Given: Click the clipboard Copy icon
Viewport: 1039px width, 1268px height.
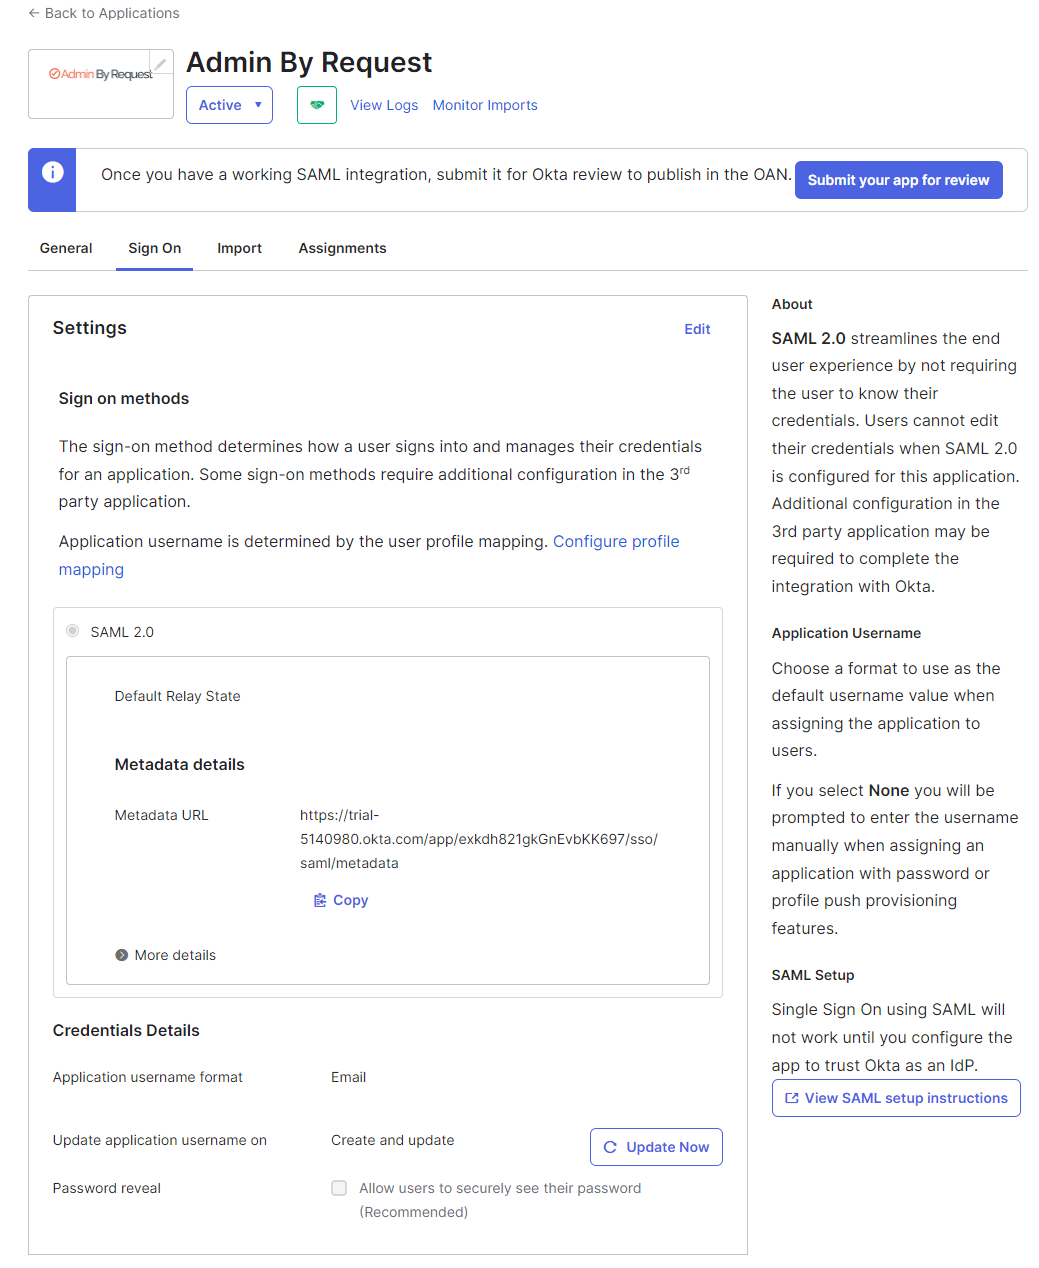Looking at the screenshot, I should pyautogui.click(x=320, y=900).
